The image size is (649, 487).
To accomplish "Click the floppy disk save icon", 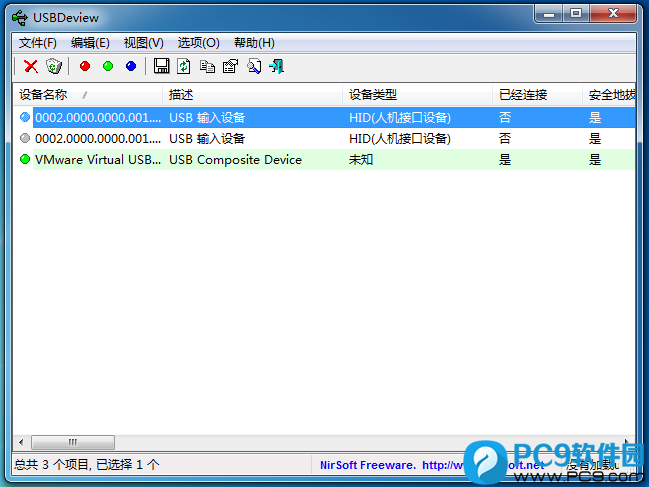I will coord(161,66).
